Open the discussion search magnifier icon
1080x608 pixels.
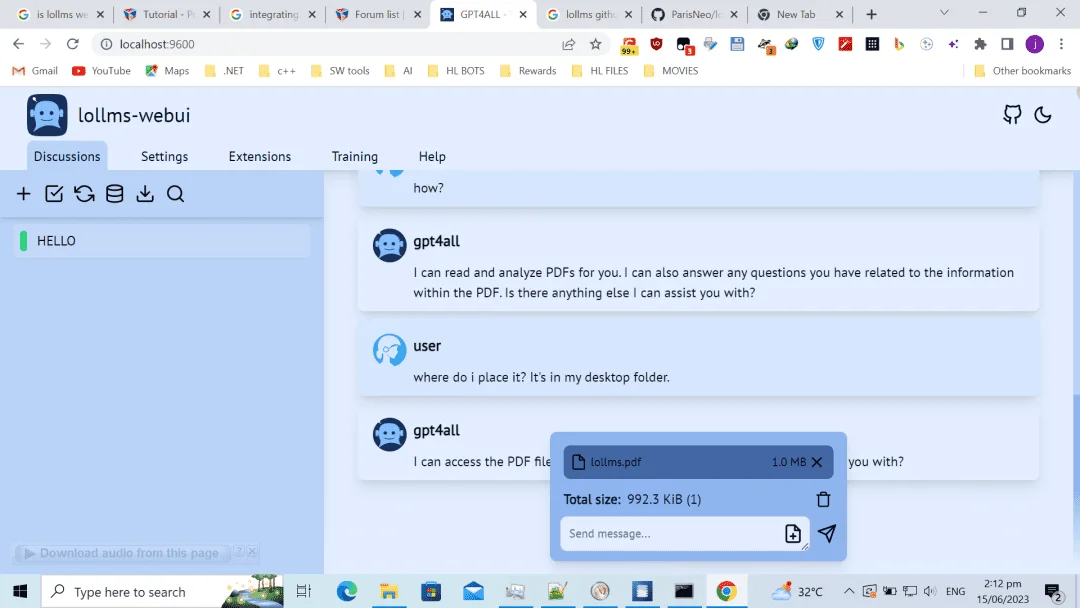(x=175, y=193)
